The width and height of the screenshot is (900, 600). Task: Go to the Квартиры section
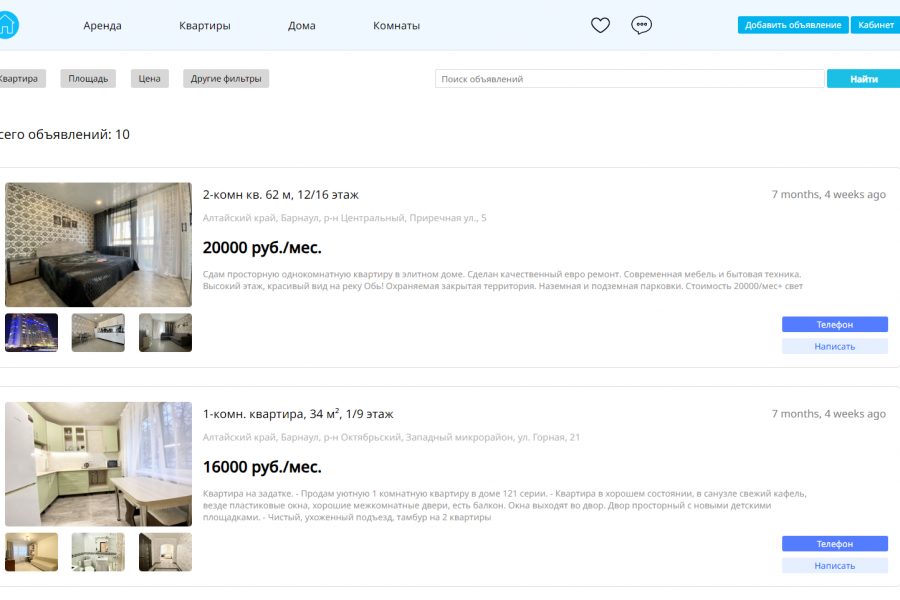coord(204,25)
